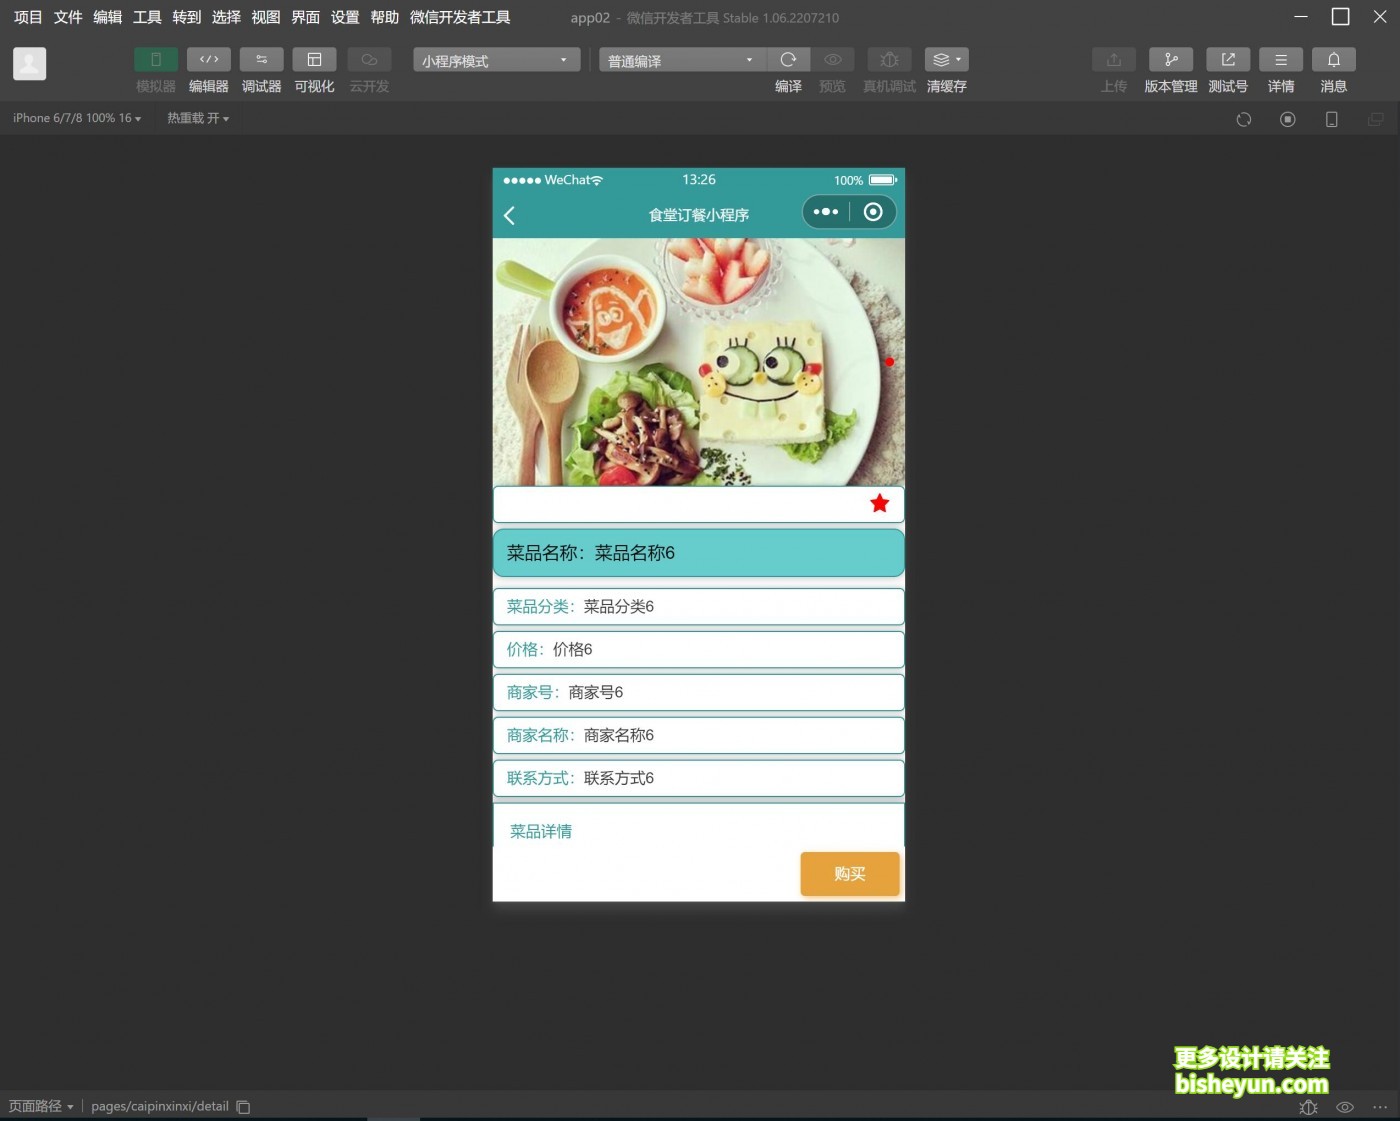The width and height of the screenshot is (1400, 1121).
Task: Go back with the mini program back arrow
Action: tap(509, 215)
